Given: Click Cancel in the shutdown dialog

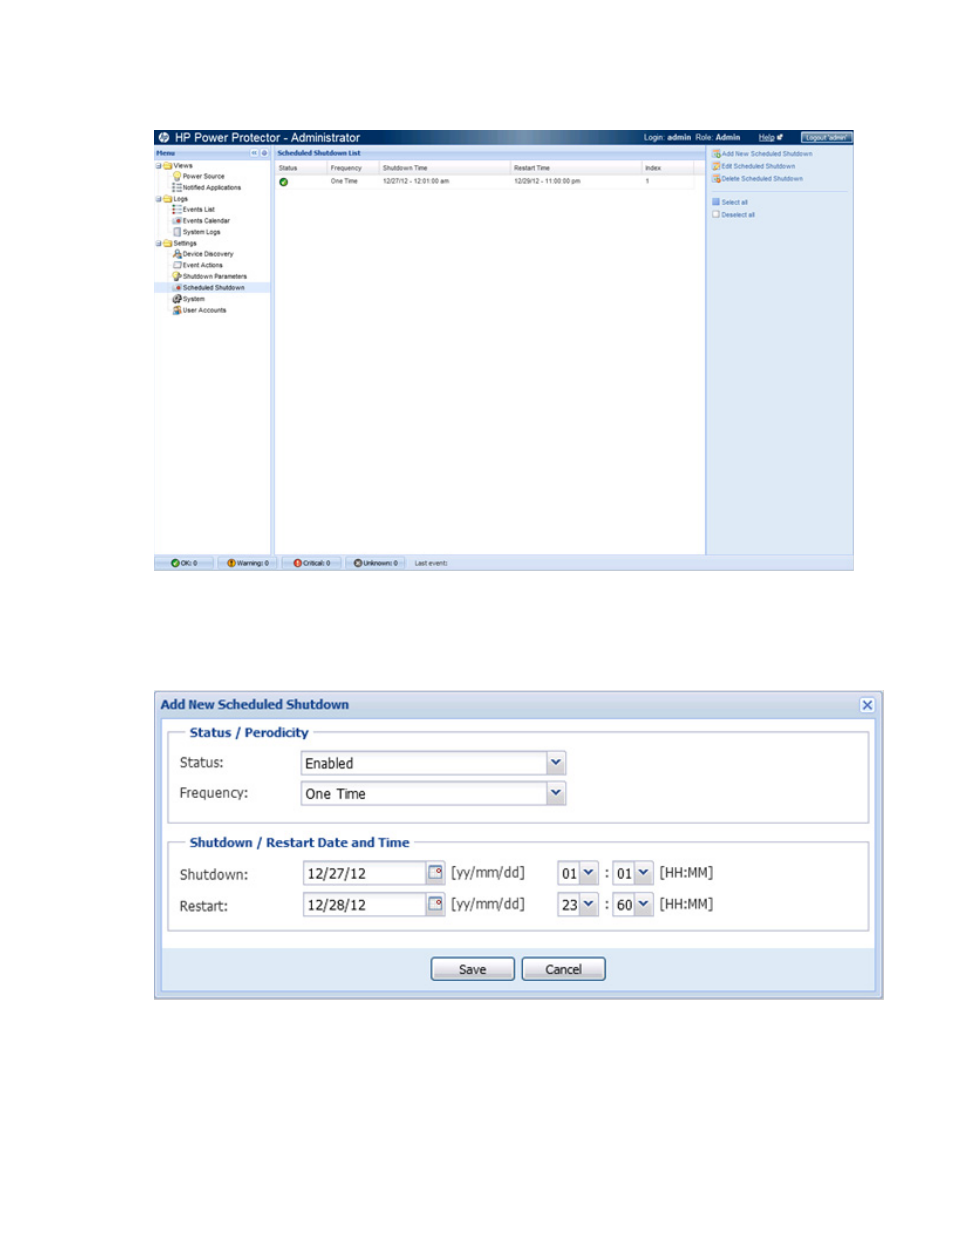Looking at the screenshot, I should (564, 969).
